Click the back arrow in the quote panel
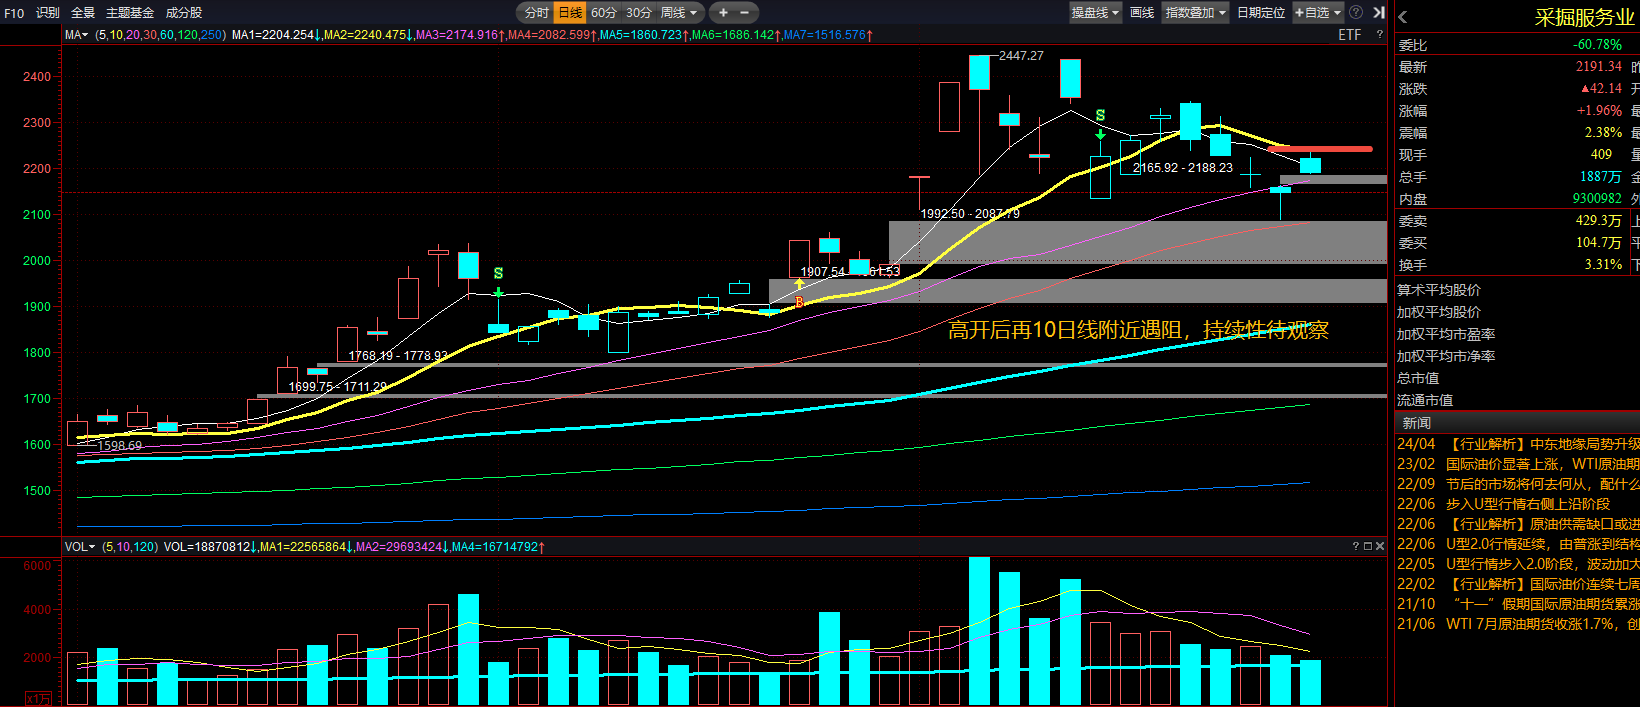The image size is (1640, 707). [x=1403, y=17]
